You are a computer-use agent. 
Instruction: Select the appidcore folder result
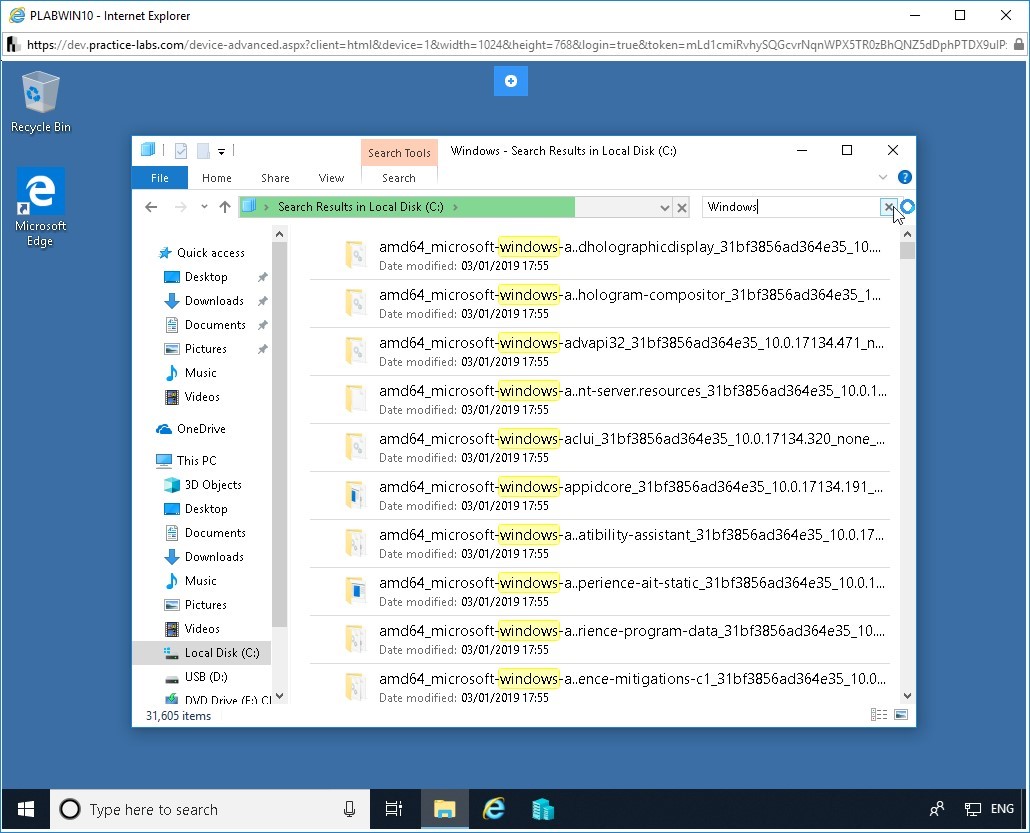point(600,495)
